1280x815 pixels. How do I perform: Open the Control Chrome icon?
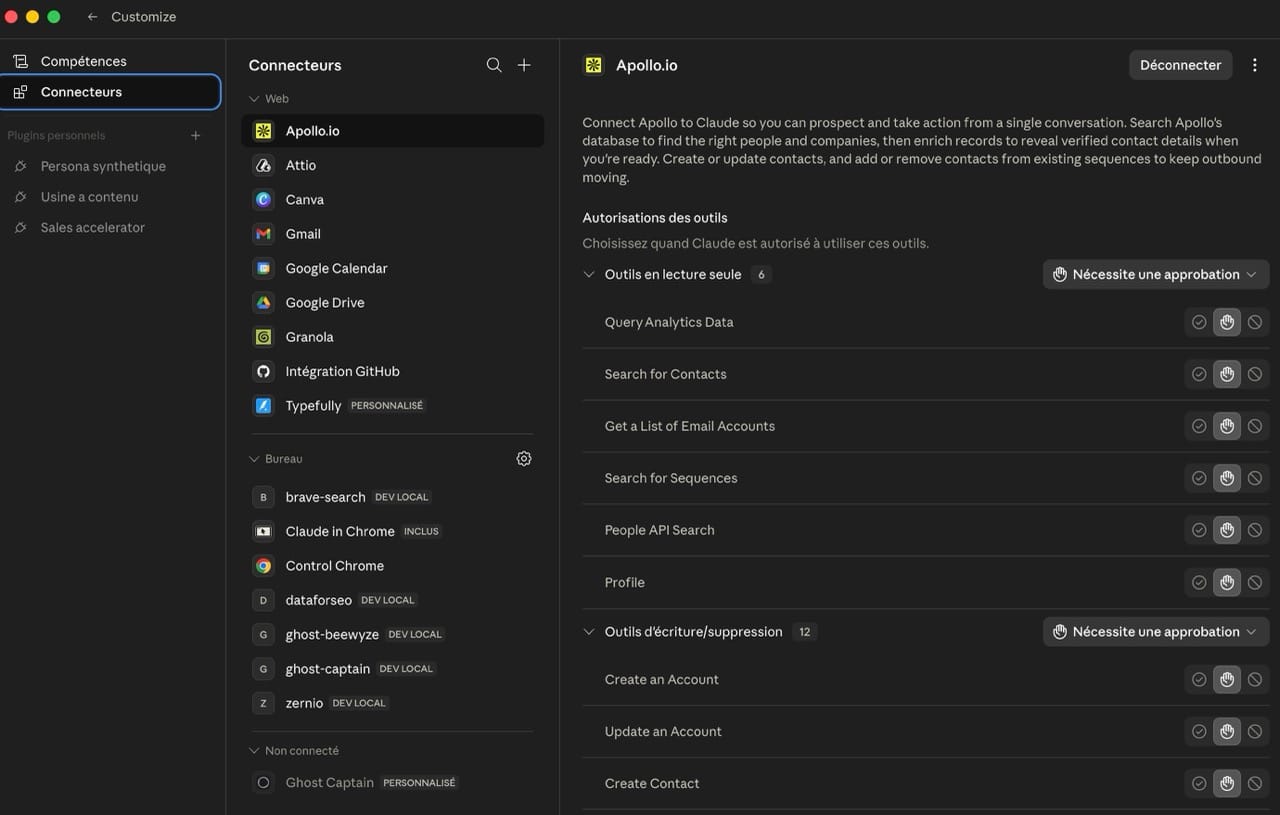[263, 566]
